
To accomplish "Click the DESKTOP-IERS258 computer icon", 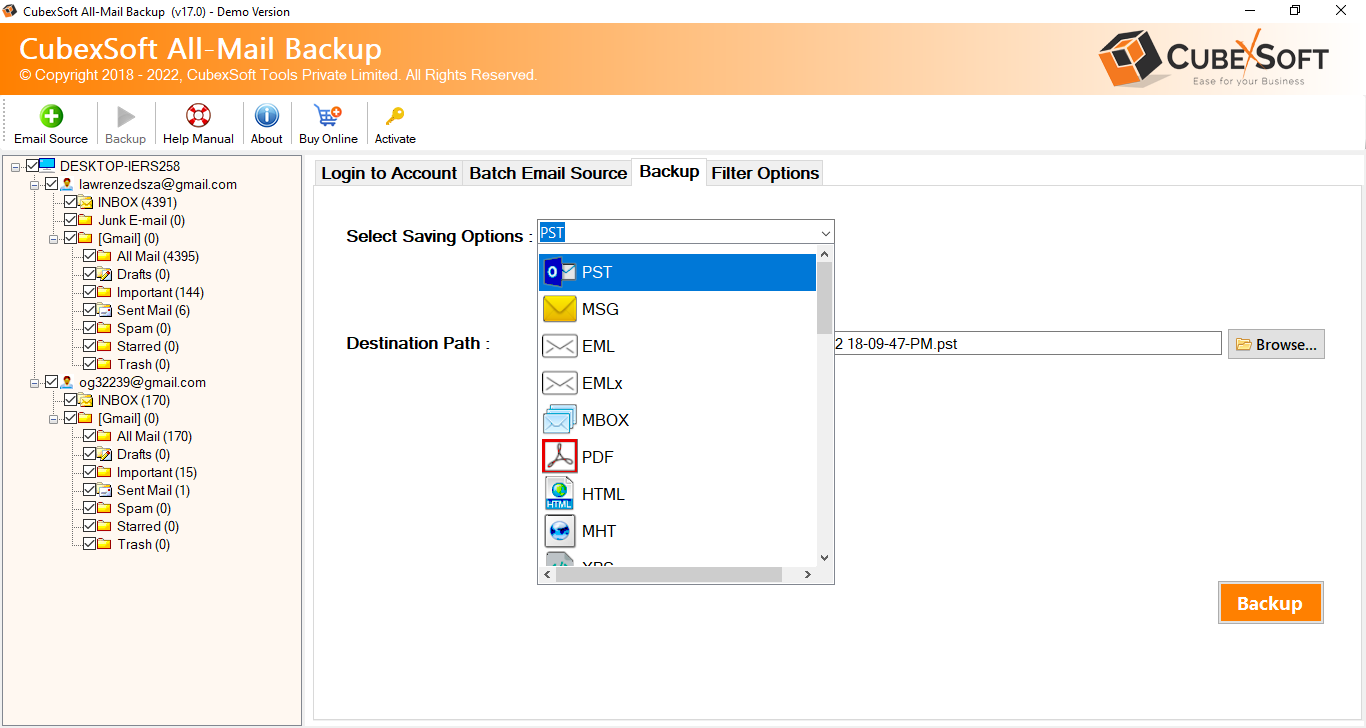I will [47, 166].
